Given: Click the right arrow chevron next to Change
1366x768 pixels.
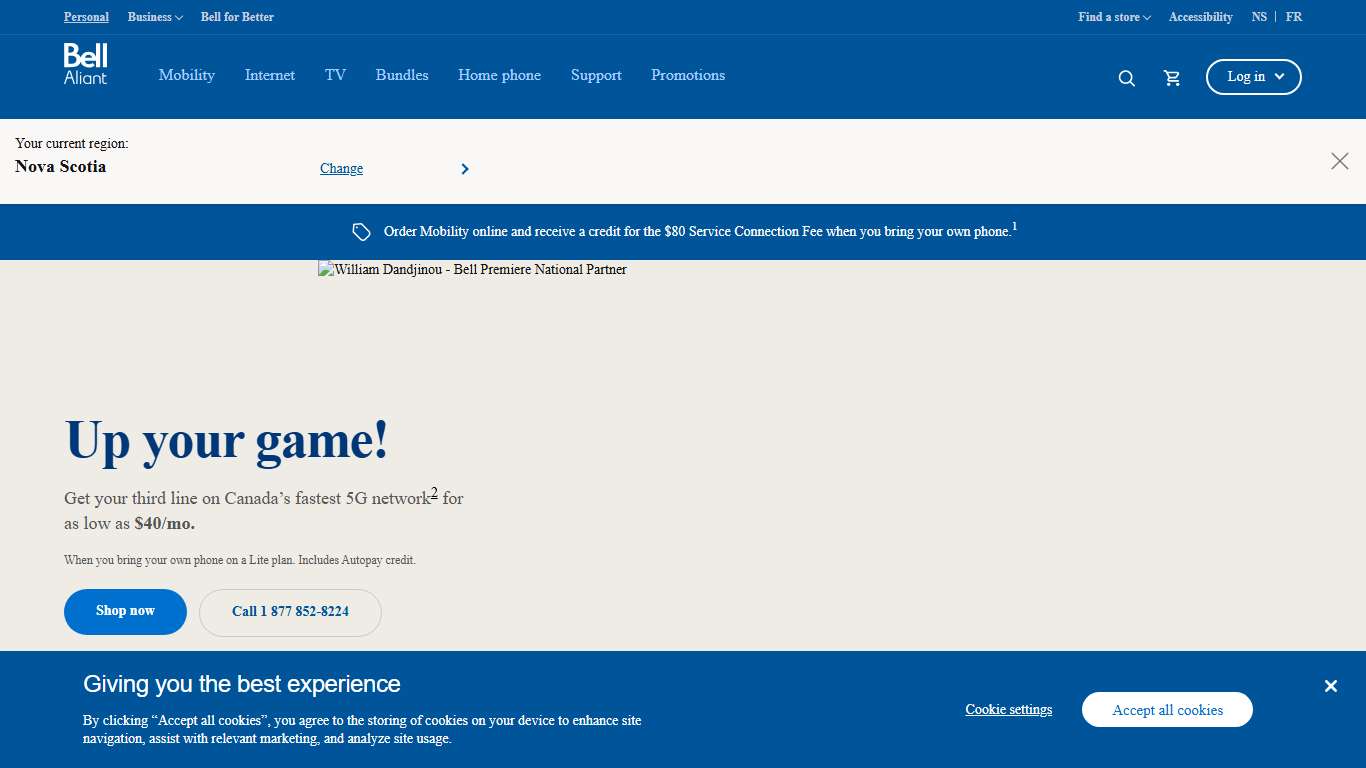Looking at the screenshot, I should [x=464, y=168].
